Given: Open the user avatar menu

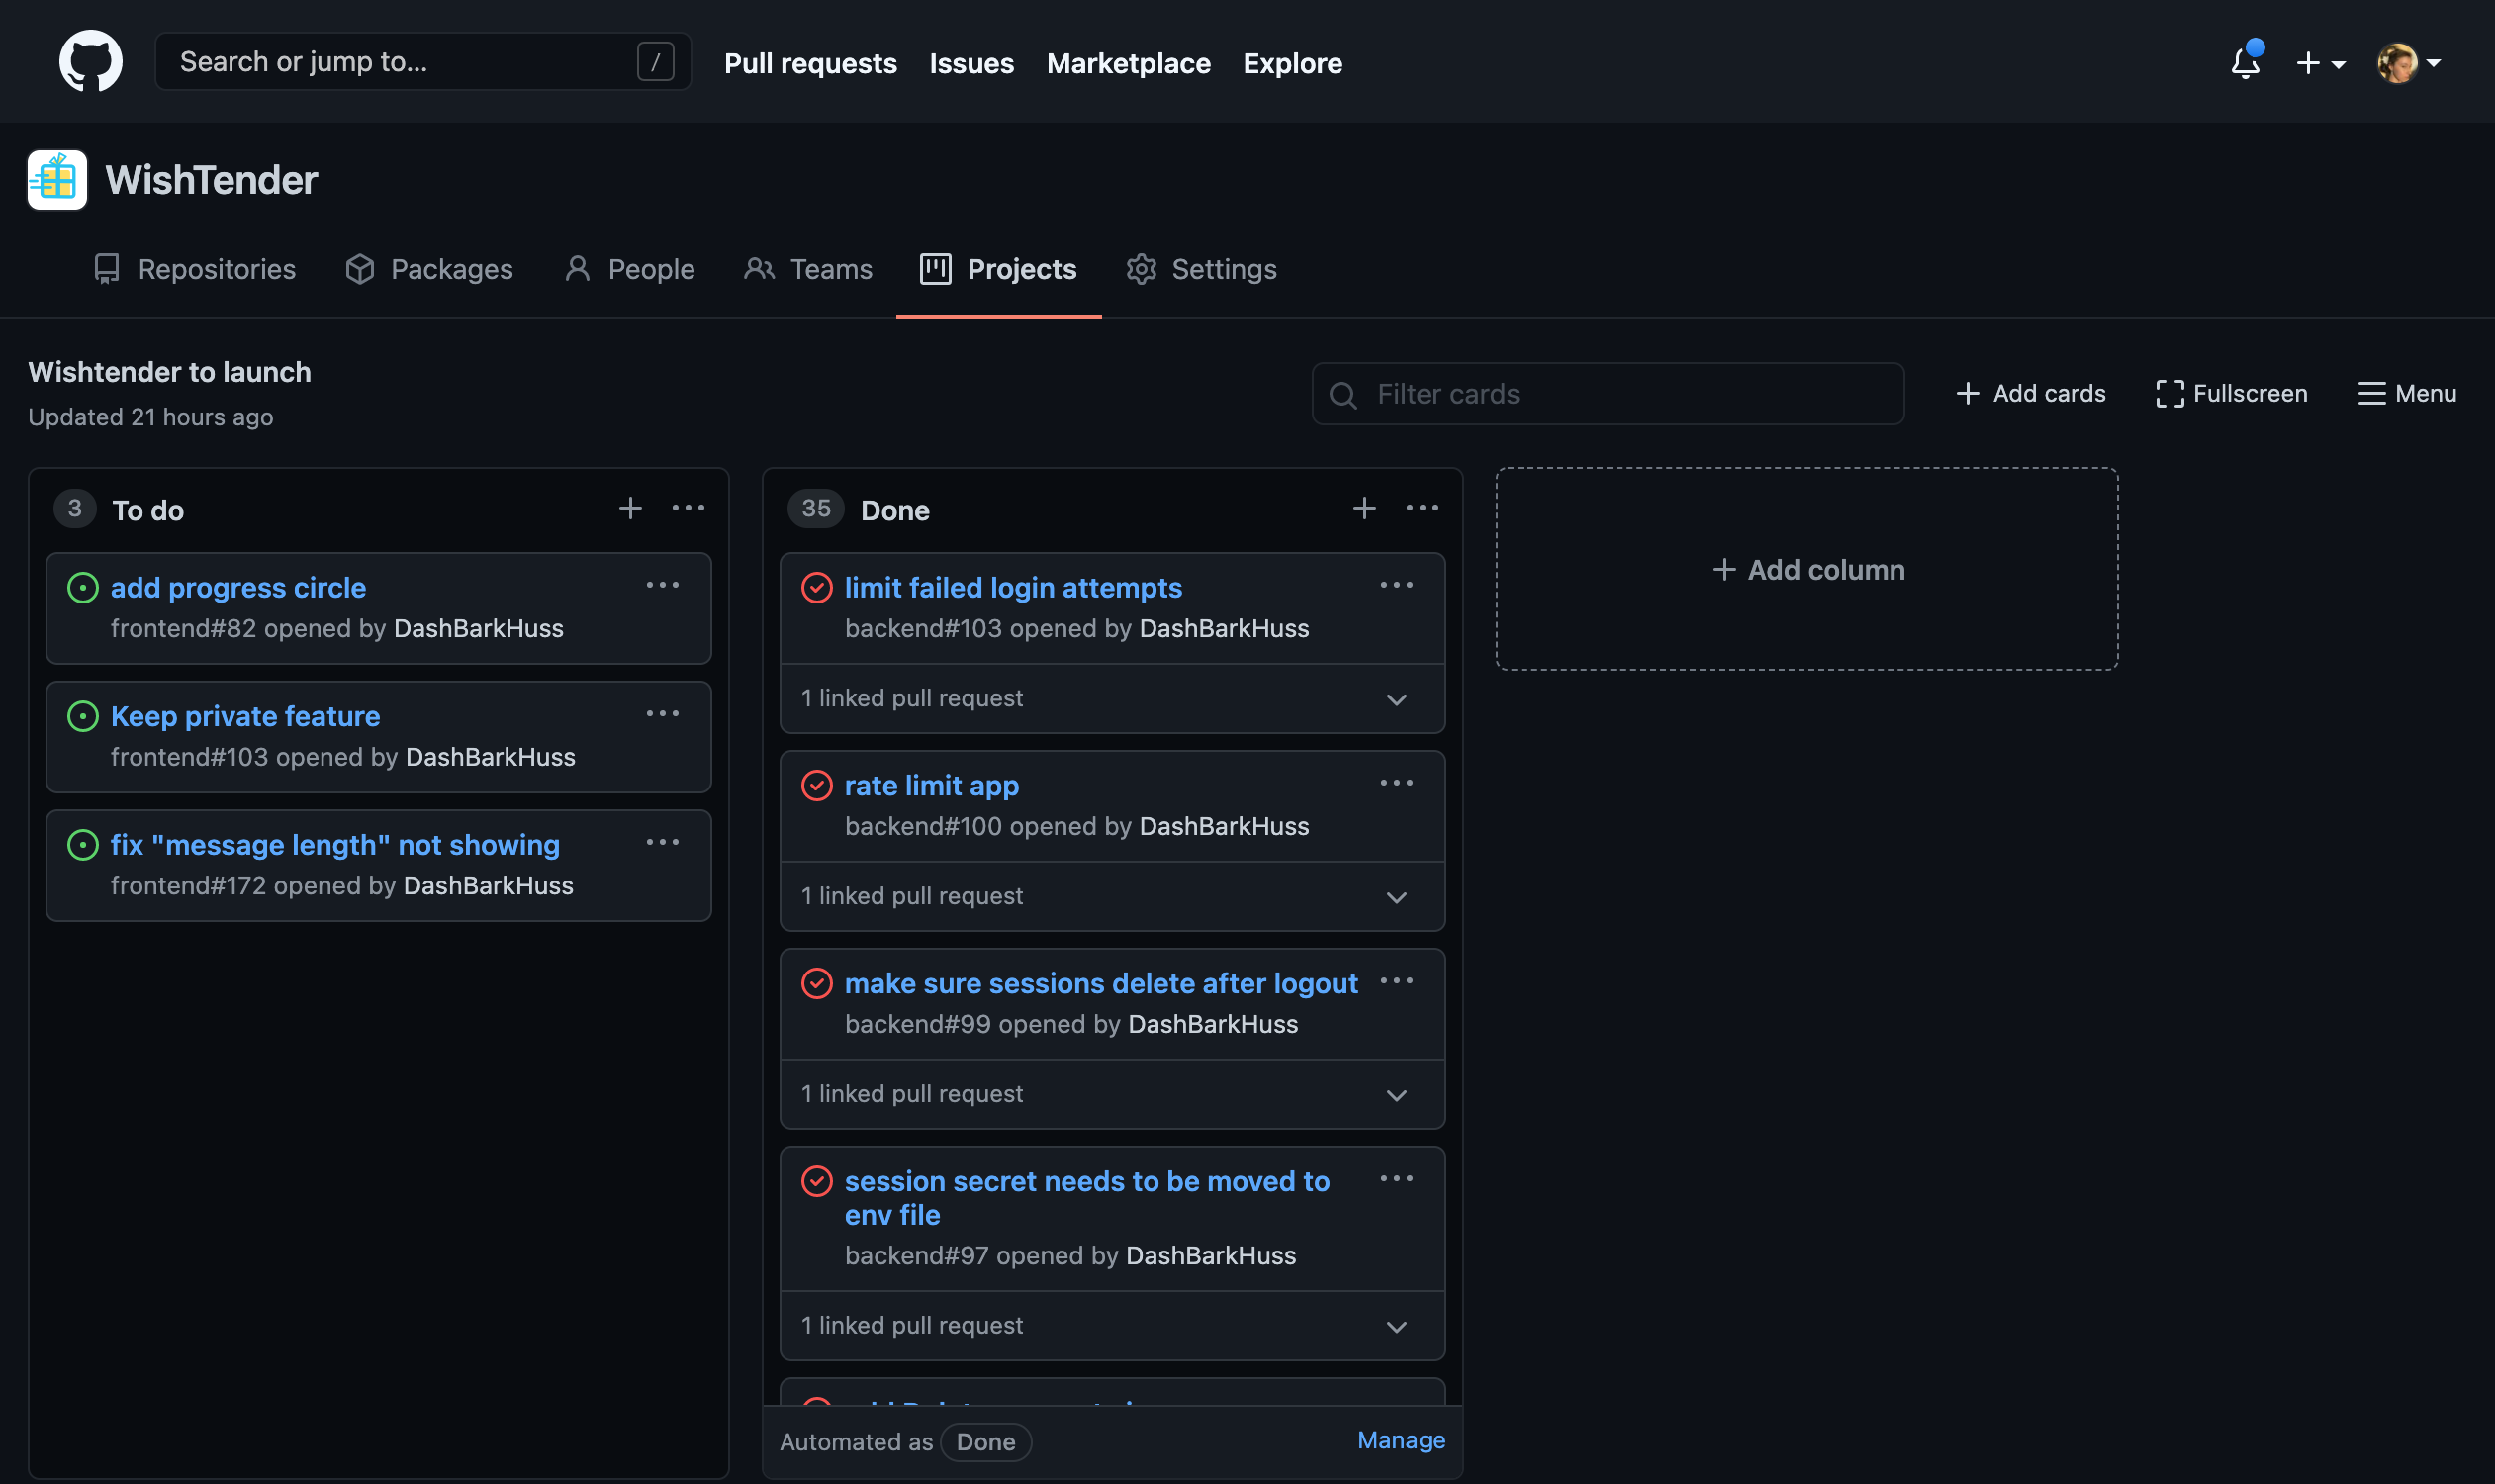Looking at the screenshot, I should [2408, 63].
